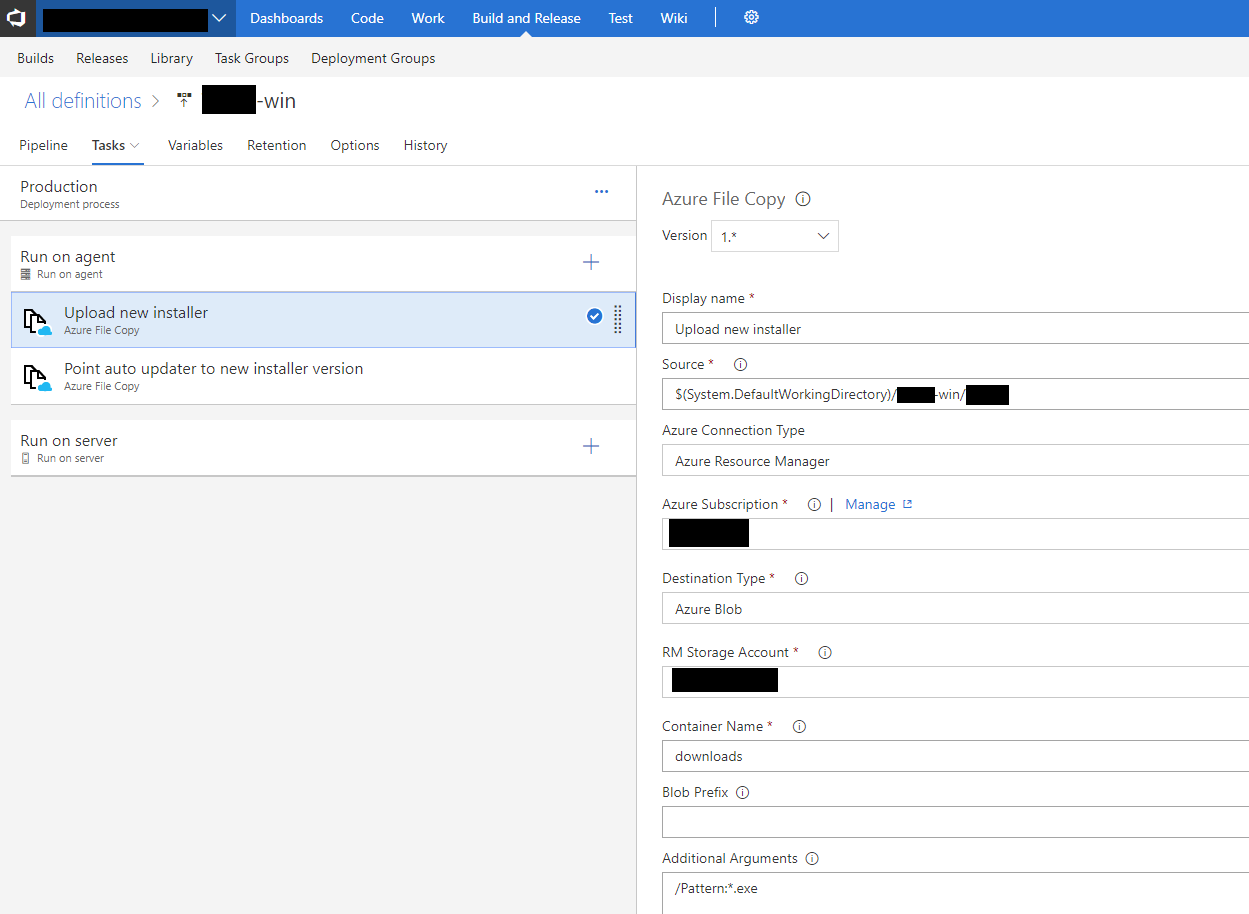The height and width of the screenshot is (914, 1249).
Task: Open the settings gear icon
Action: point(752,18)
